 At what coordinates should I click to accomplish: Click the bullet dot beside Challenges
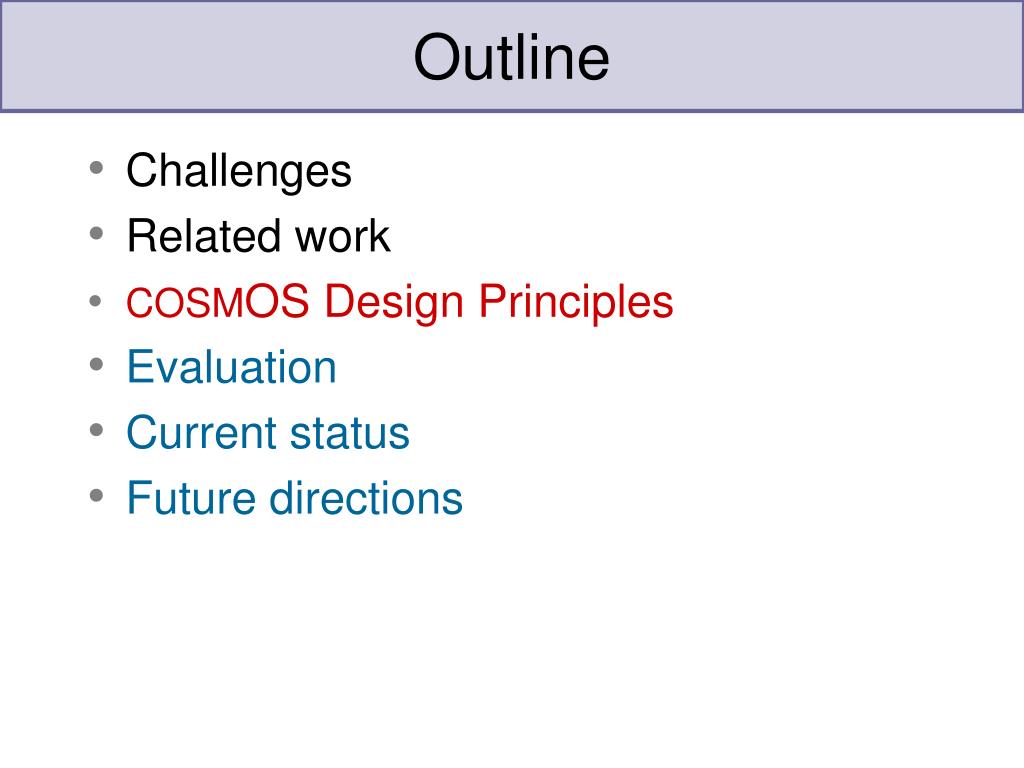point(96,168)
